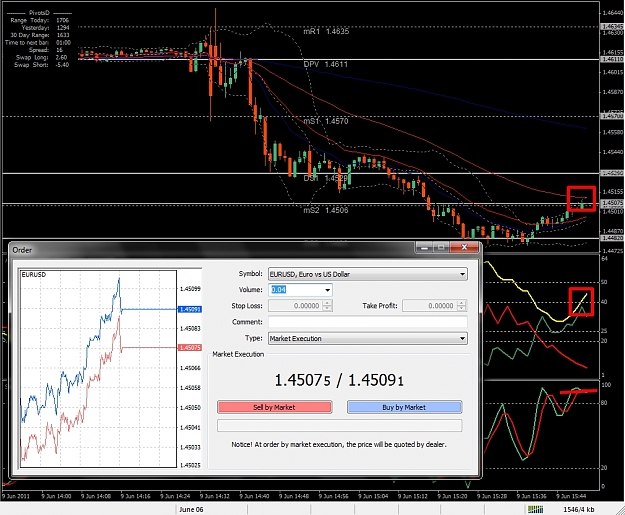
Task: Click the Order dialog maximize button
Action: [x=441, y=248]
